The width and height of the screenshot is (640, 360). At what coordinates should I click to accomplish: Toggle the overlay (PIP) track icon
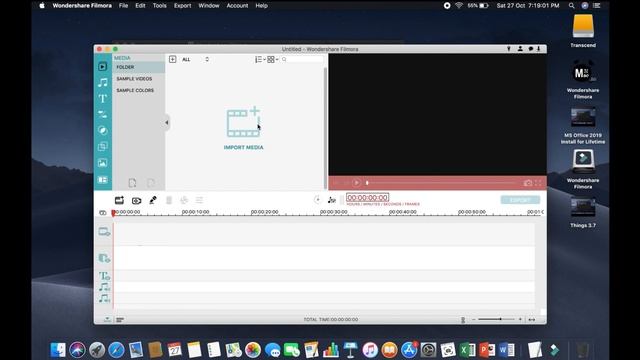[x=104, y=258]
